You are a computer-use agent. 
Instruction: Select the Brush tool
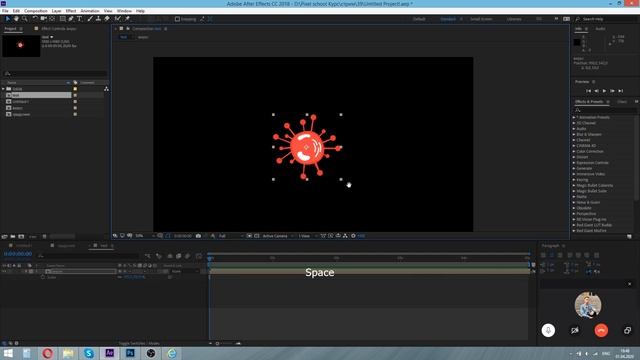90,19
